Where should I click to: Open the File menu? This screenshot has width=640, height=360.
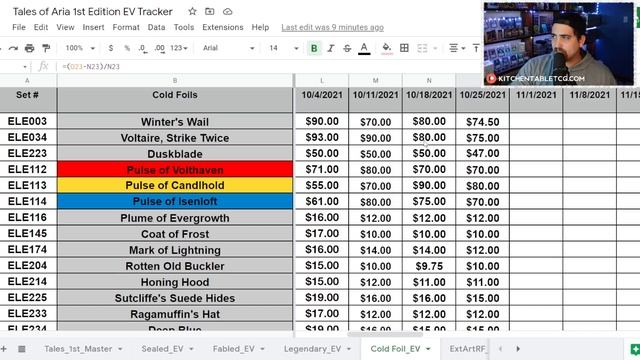19,27
